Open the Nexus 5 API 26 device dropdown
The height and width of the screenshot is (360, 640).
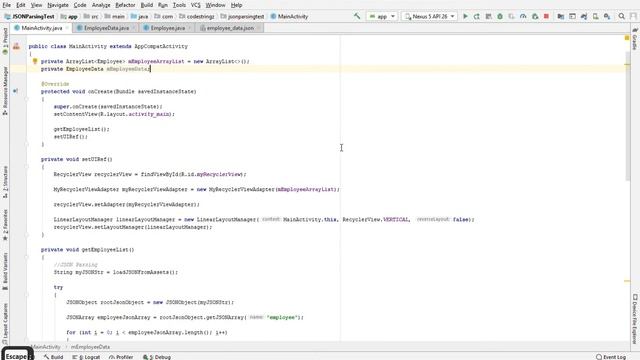click(429, 16)
